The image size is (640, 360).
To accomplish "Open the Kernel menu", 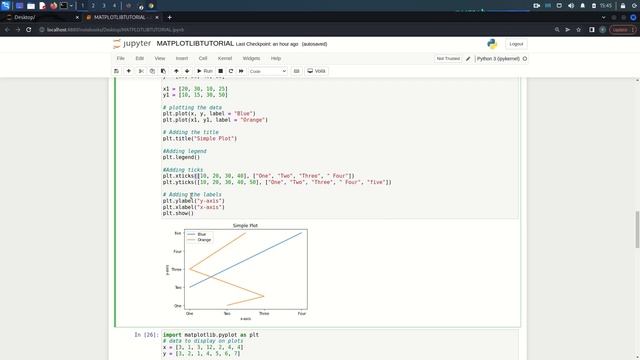I will click(x=225, y=58).
